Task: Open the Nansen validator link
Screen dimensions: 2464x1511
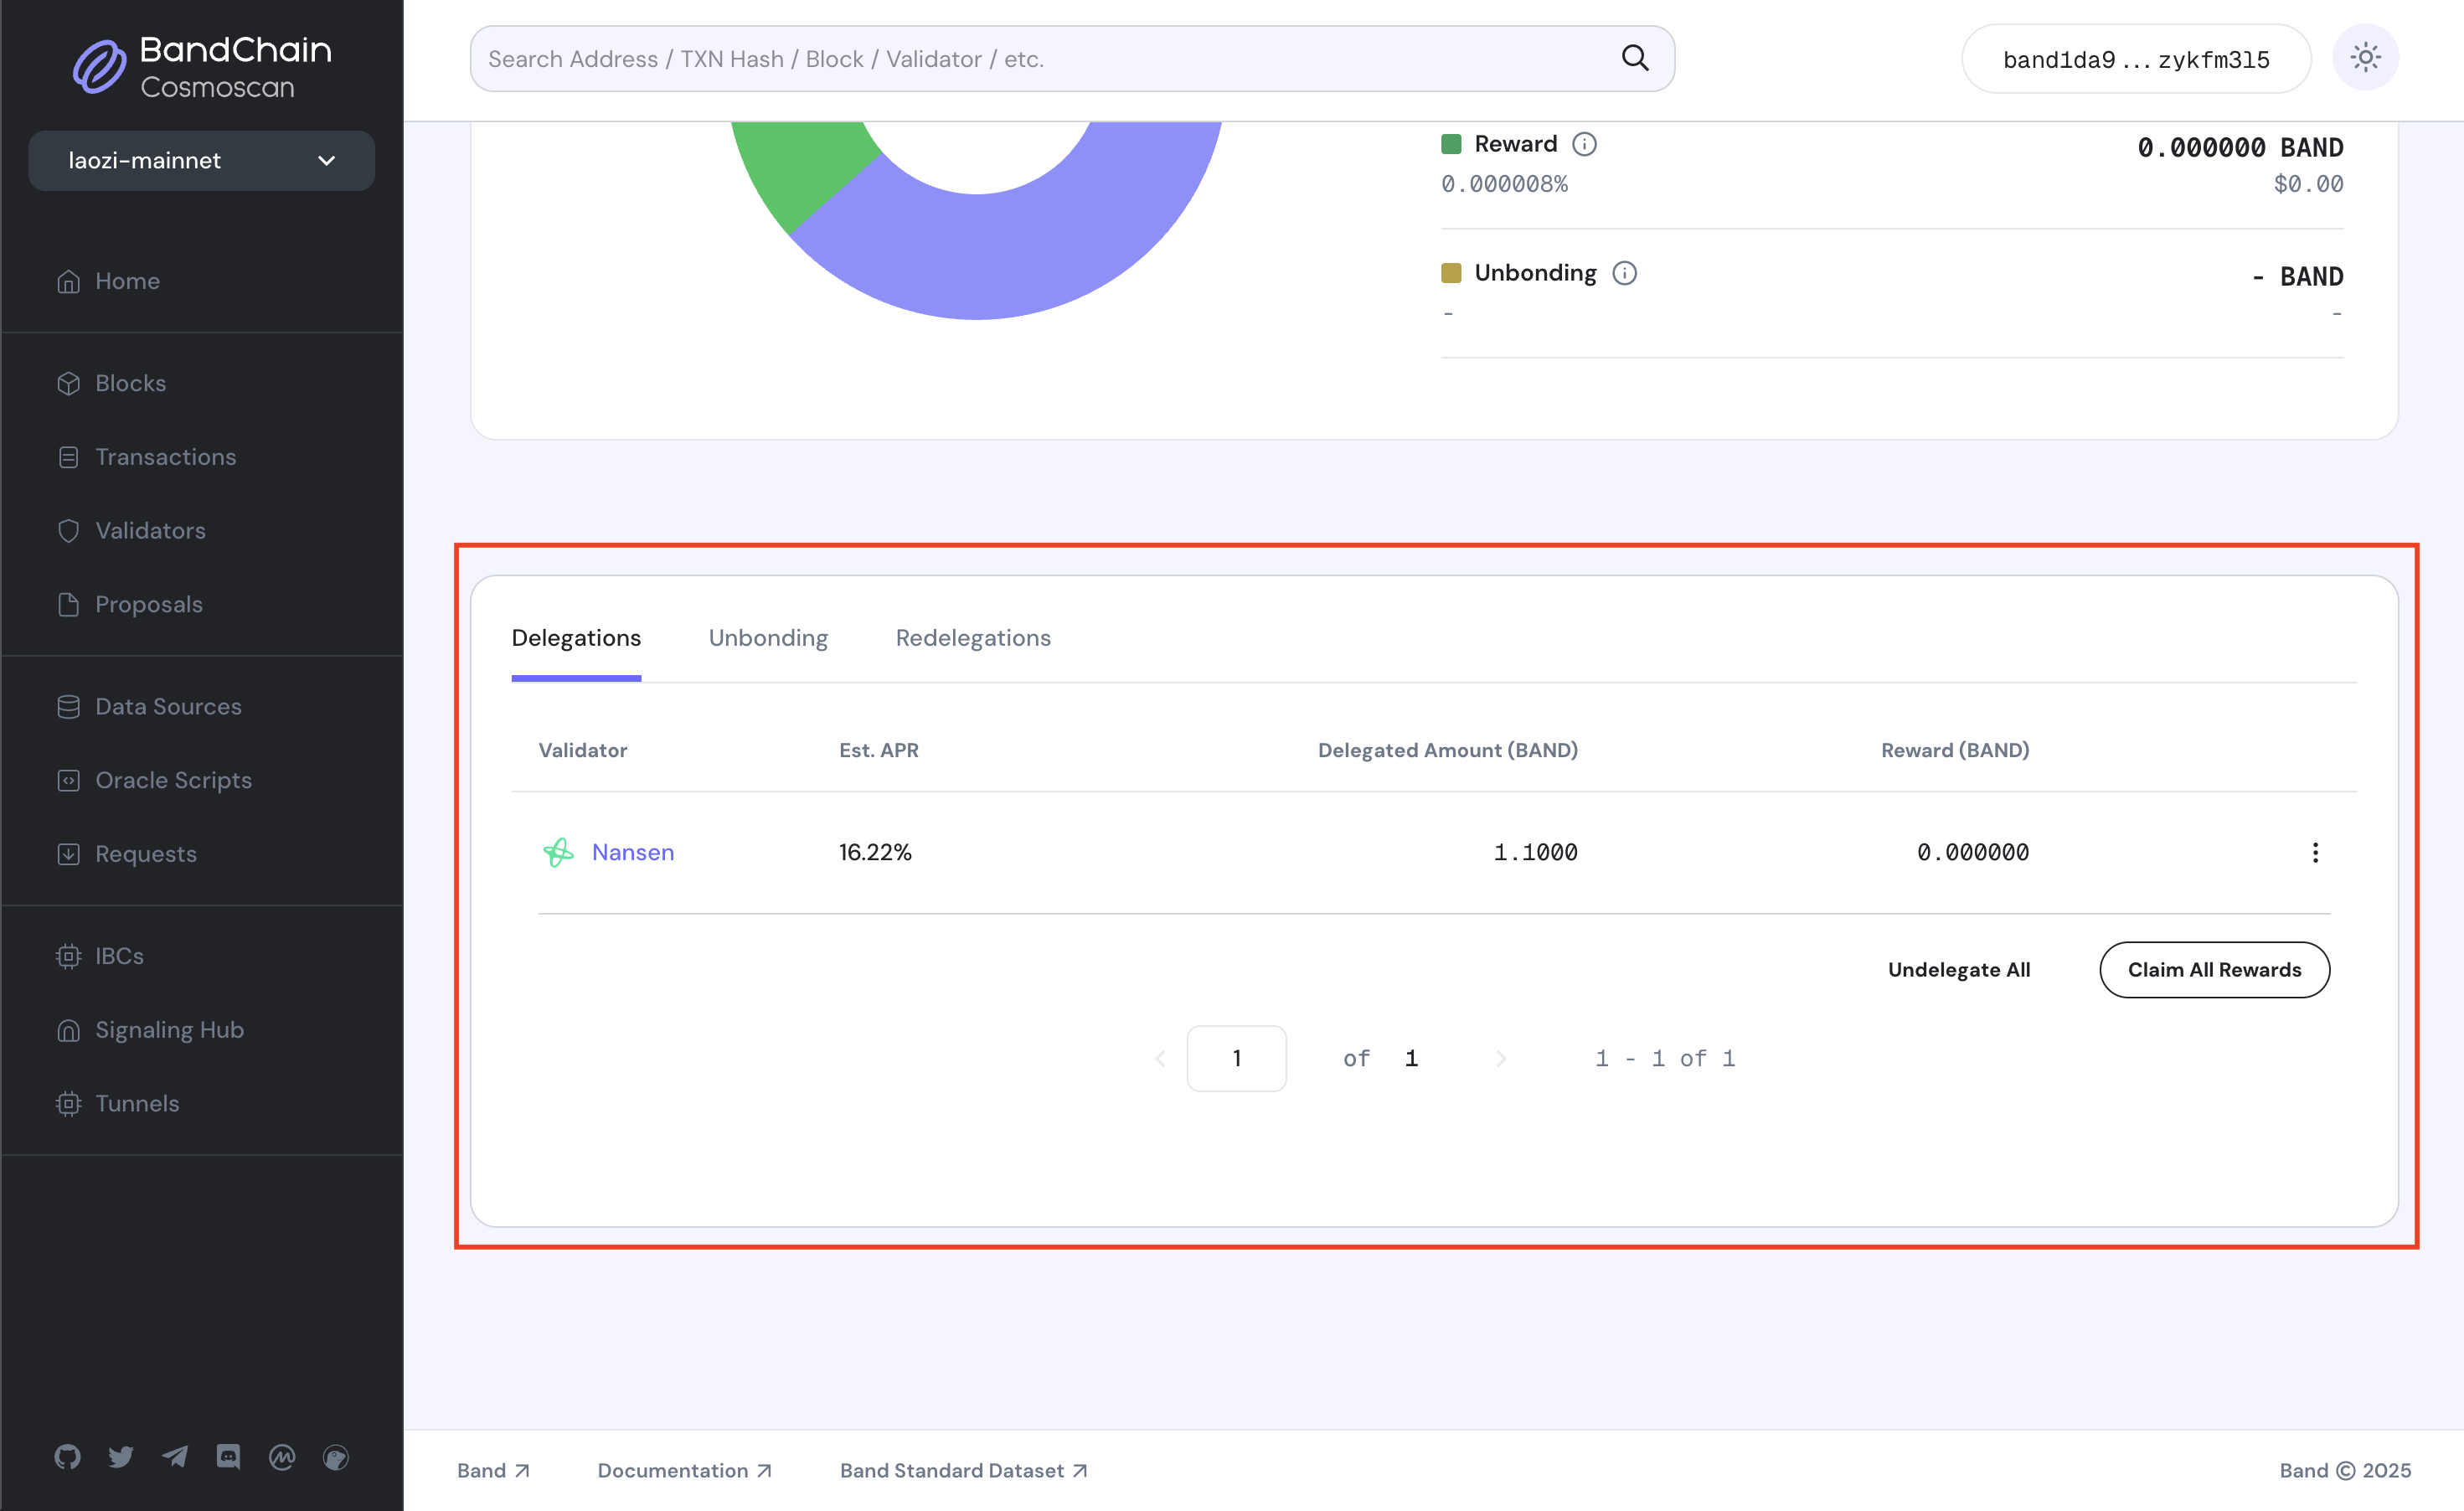Action: click(632, 852)
